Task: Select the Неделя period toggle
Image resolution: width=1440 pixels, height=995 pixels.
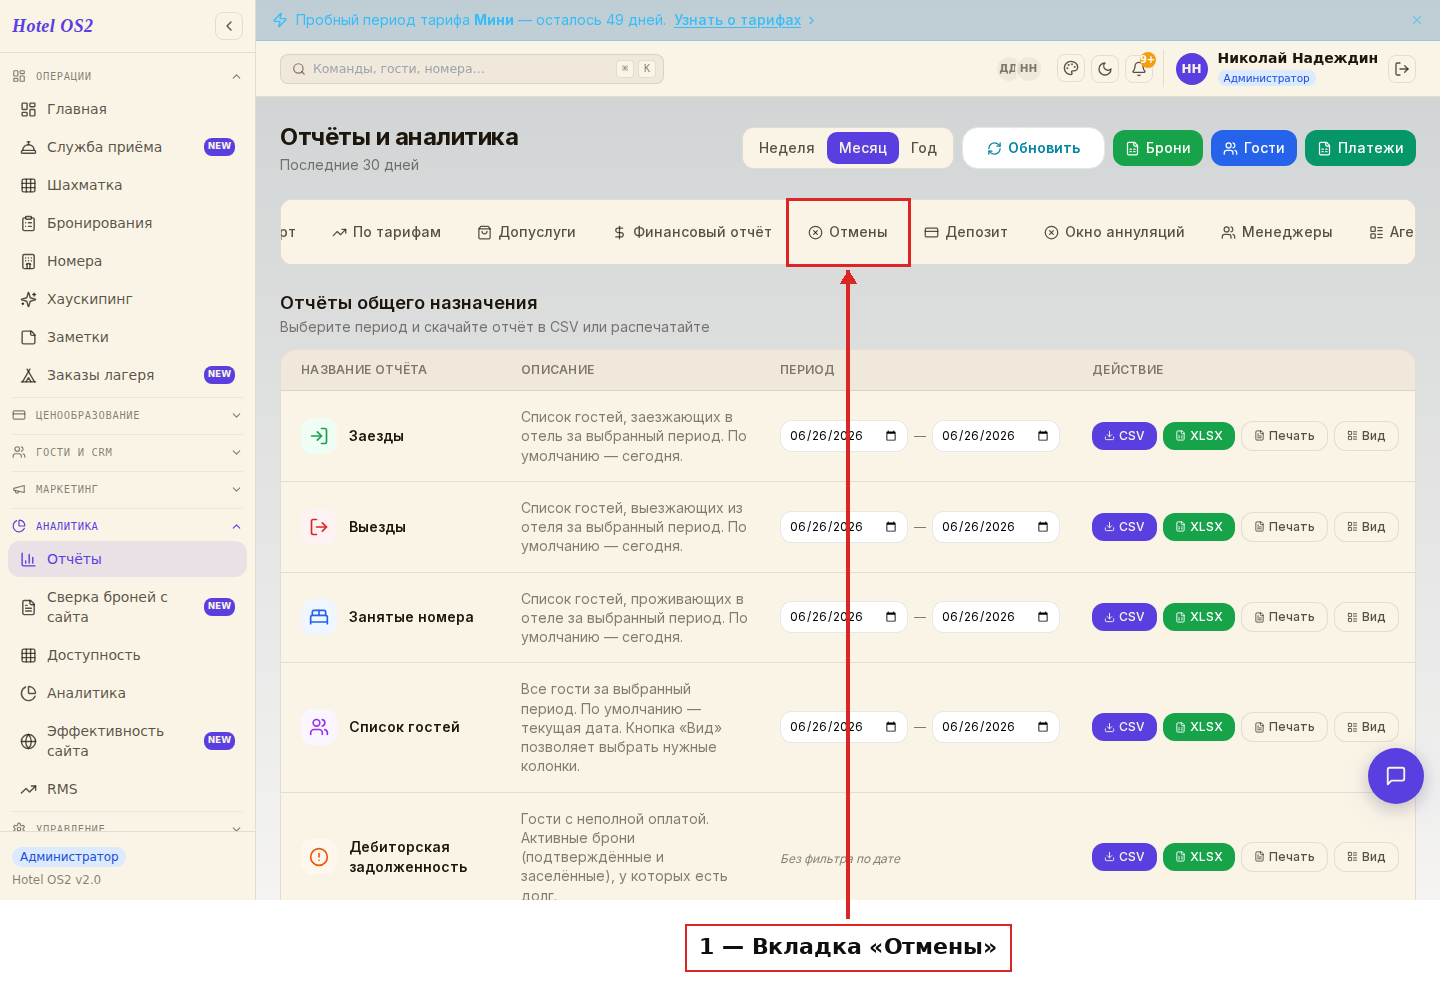Action: click(786, 148)
